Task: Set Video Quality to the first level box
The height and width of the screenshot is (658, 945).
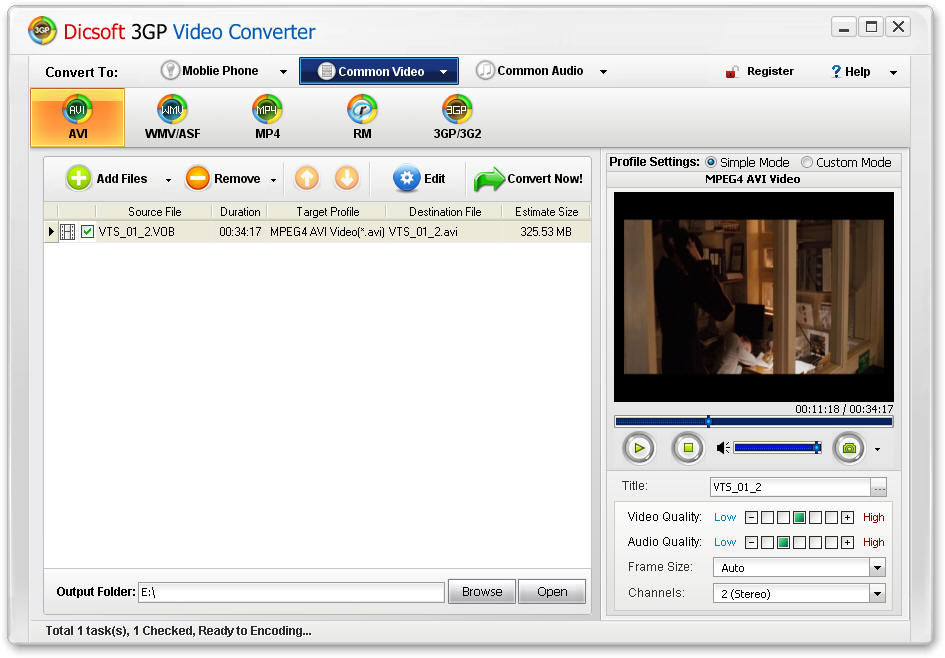Action: pyautogui.click(x=767, y=518)
